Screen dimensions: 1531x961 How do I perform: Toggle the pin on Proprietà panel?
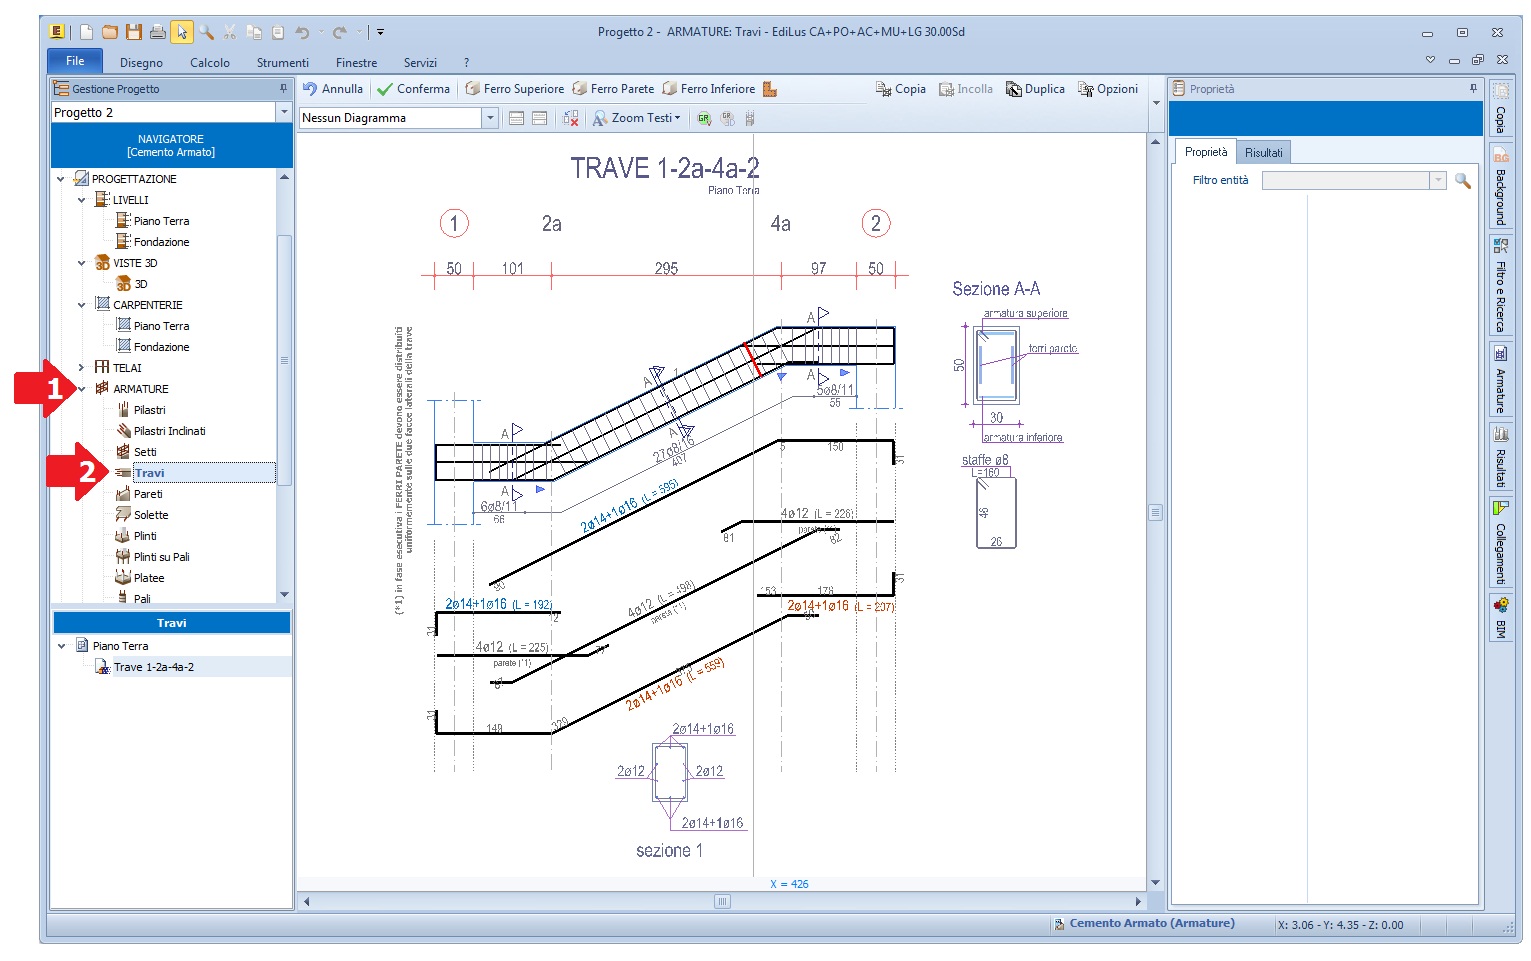pyautogui.click(x=1472, y=89)
